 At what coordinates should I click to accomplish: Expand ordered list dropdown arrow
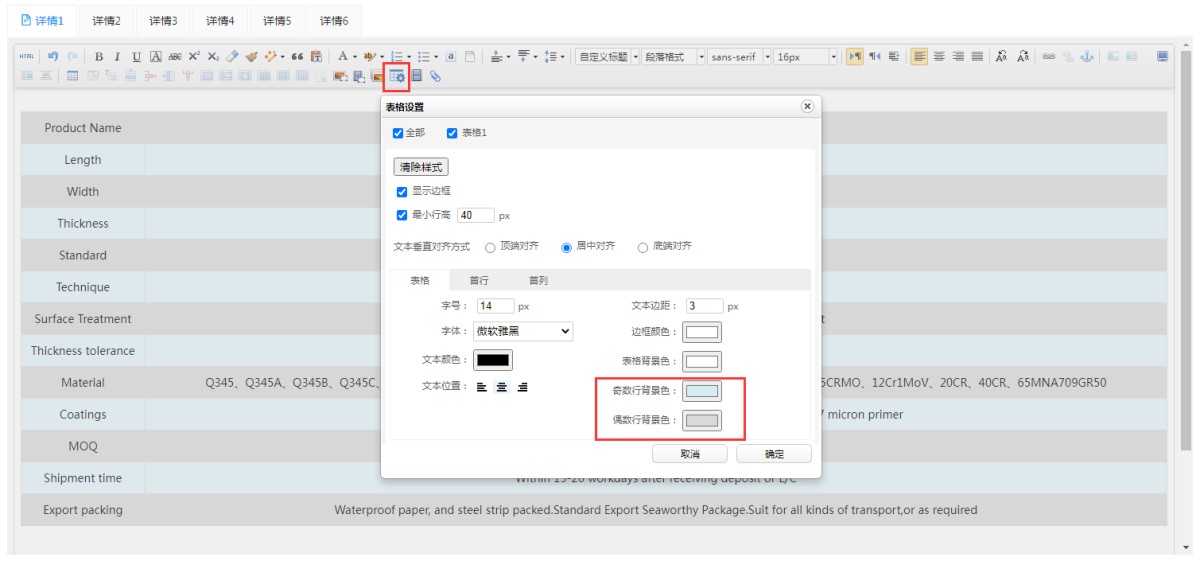(x=409, y=57)
